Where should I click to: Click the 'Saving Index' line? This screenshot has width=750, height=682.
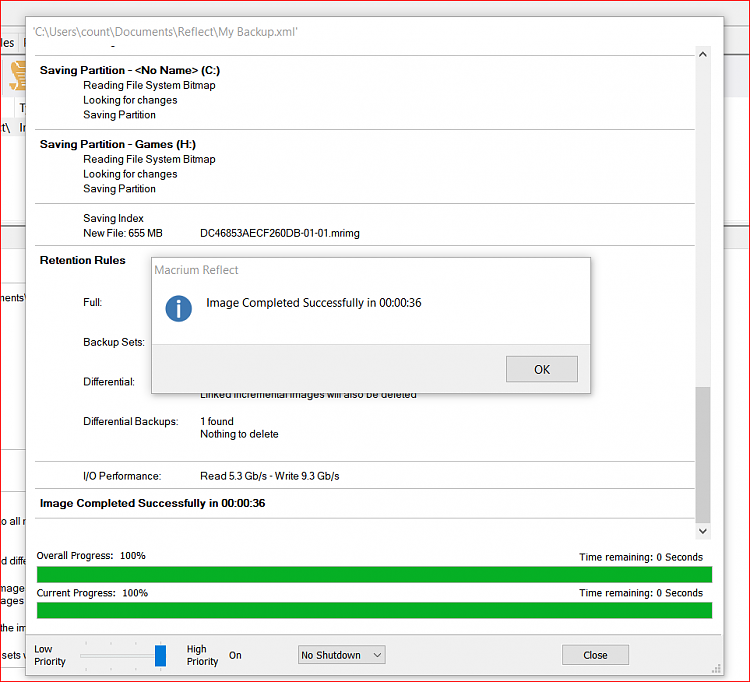113,219
